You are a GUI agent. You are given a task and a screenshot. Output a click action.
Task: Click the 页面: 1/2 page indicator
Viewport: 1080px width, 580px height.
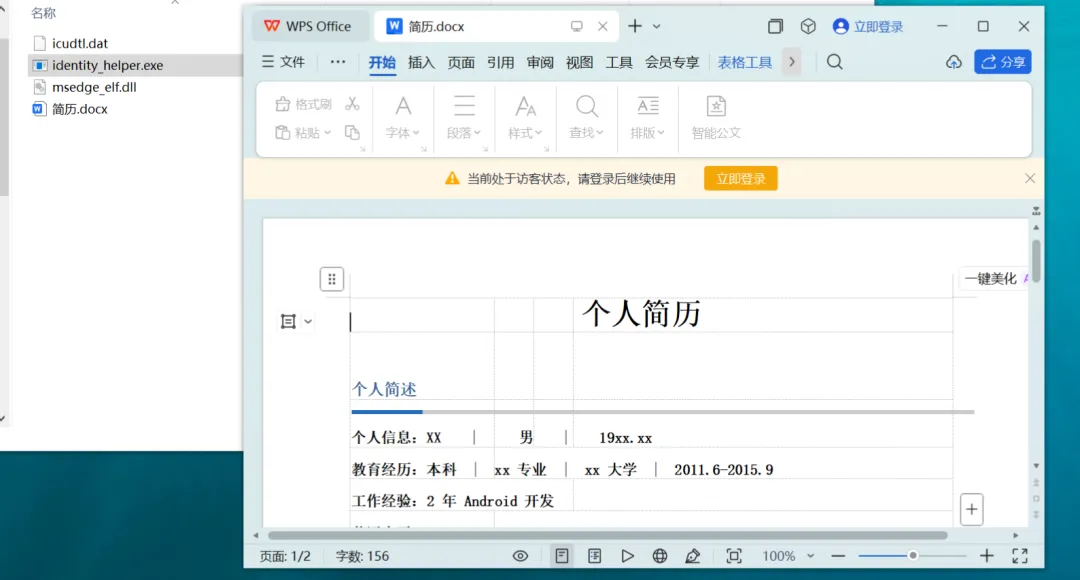[285, 556]
